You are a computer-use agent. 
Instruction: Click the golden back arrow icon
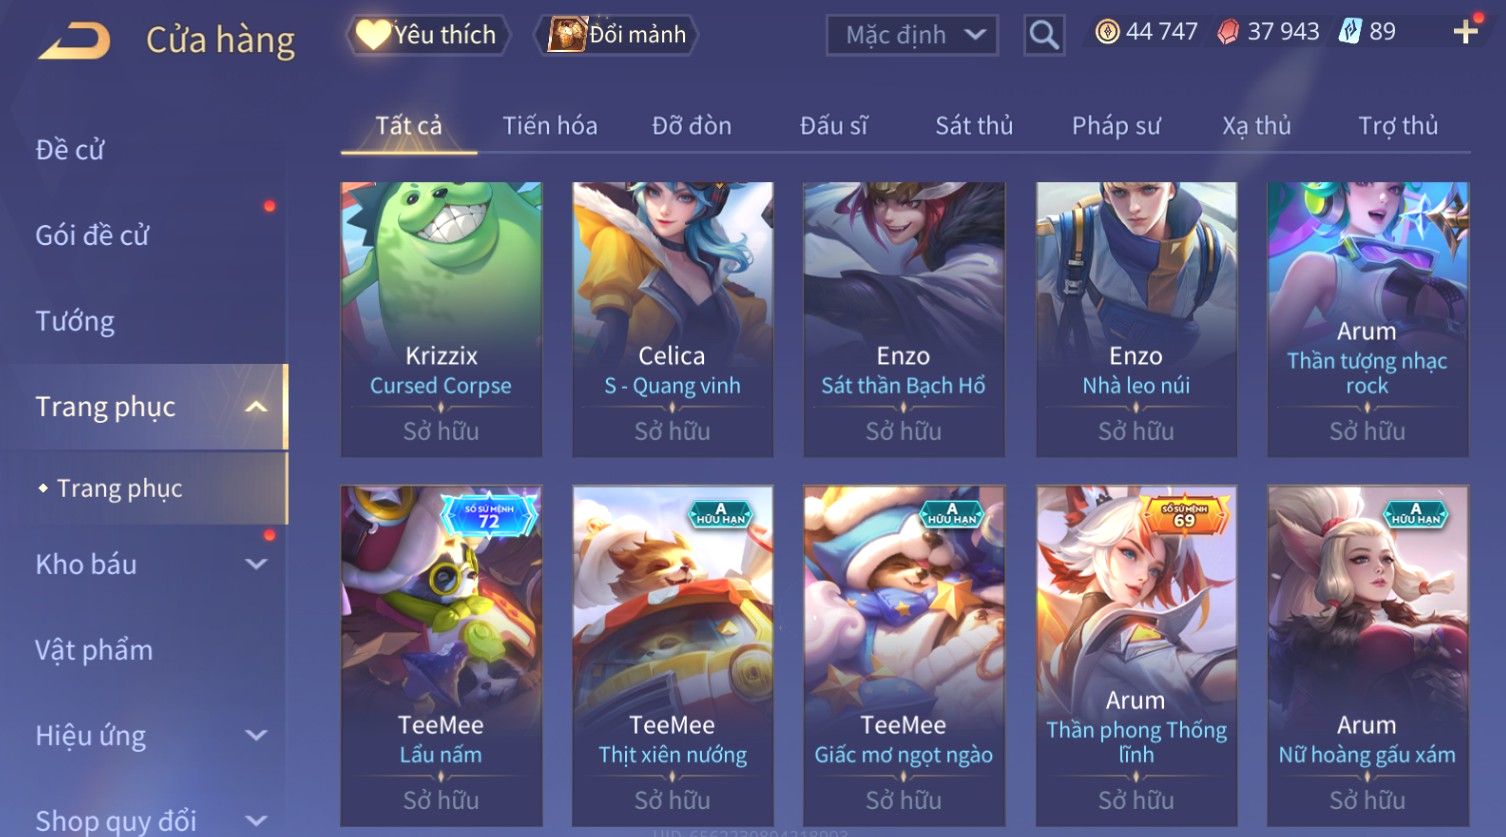click(x=74, y=41)
